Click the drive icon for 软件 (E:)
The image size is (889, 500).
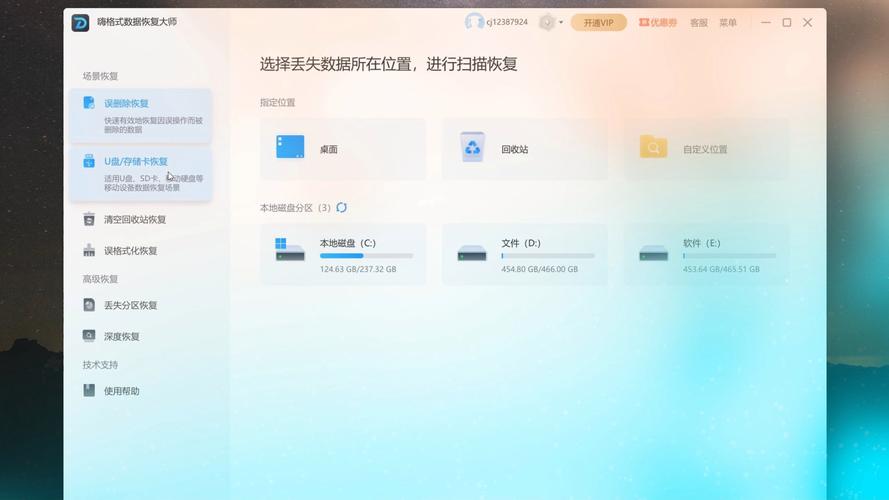pyautogui.click(x=654, y=253)
